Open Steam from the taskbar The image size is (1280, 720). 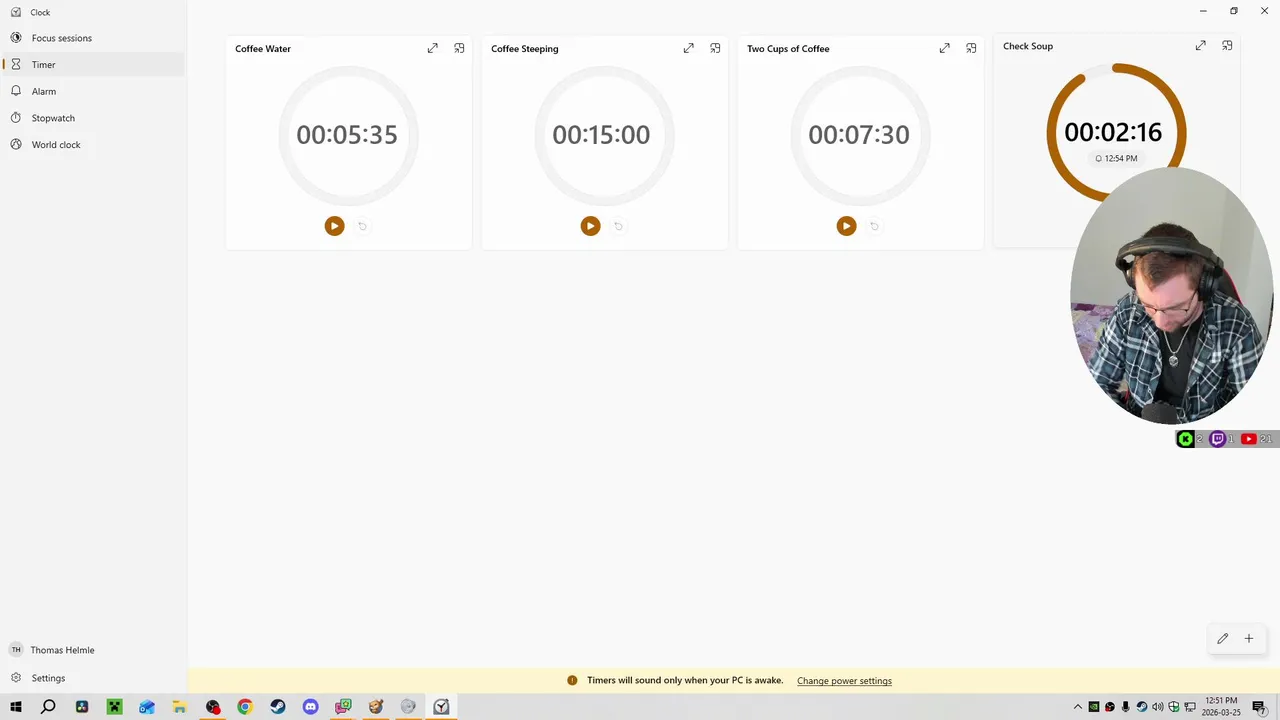tap(278, 707)
